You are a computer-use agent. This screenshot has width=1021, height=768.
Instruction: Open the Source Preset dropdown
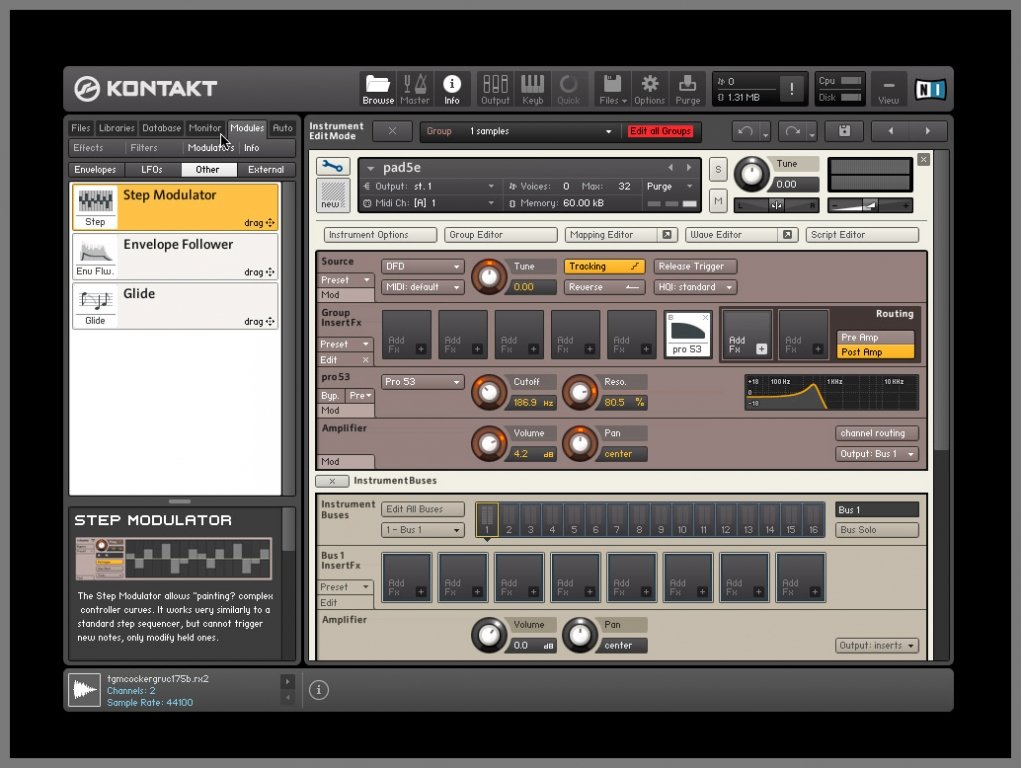point(345,279)
